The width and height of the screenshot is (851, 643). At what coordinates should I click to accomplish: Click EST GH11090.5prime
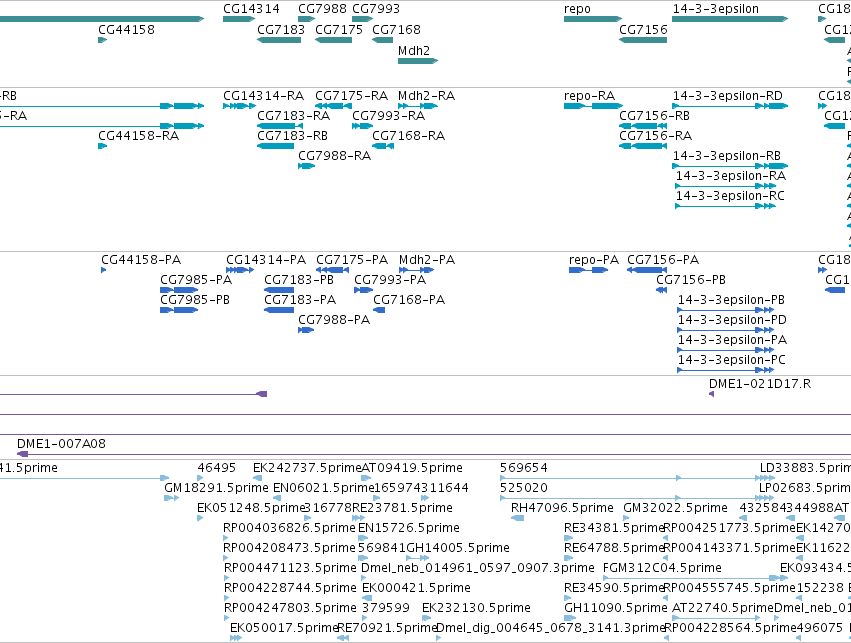click(570, 619)
